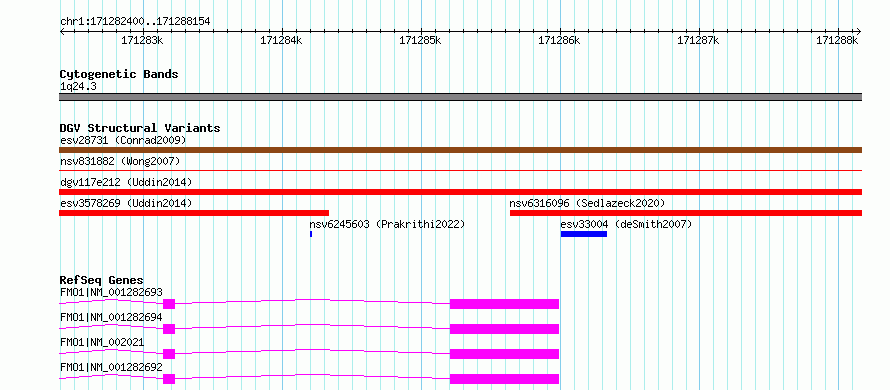This screenshot has height=390, width=890.
Task: Click the chr1:171282400..171288154 region label
Action: click(x=135, y=22)
